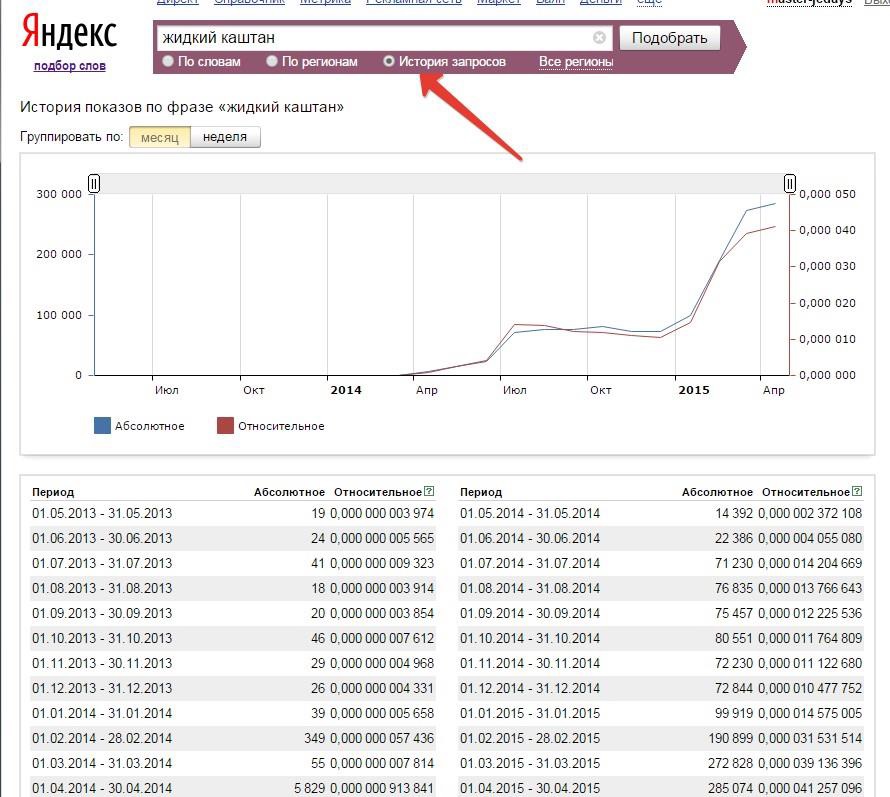Grab the chart's left range slider handle
This screenshot has width=890, height=797.
click(94, 183)
